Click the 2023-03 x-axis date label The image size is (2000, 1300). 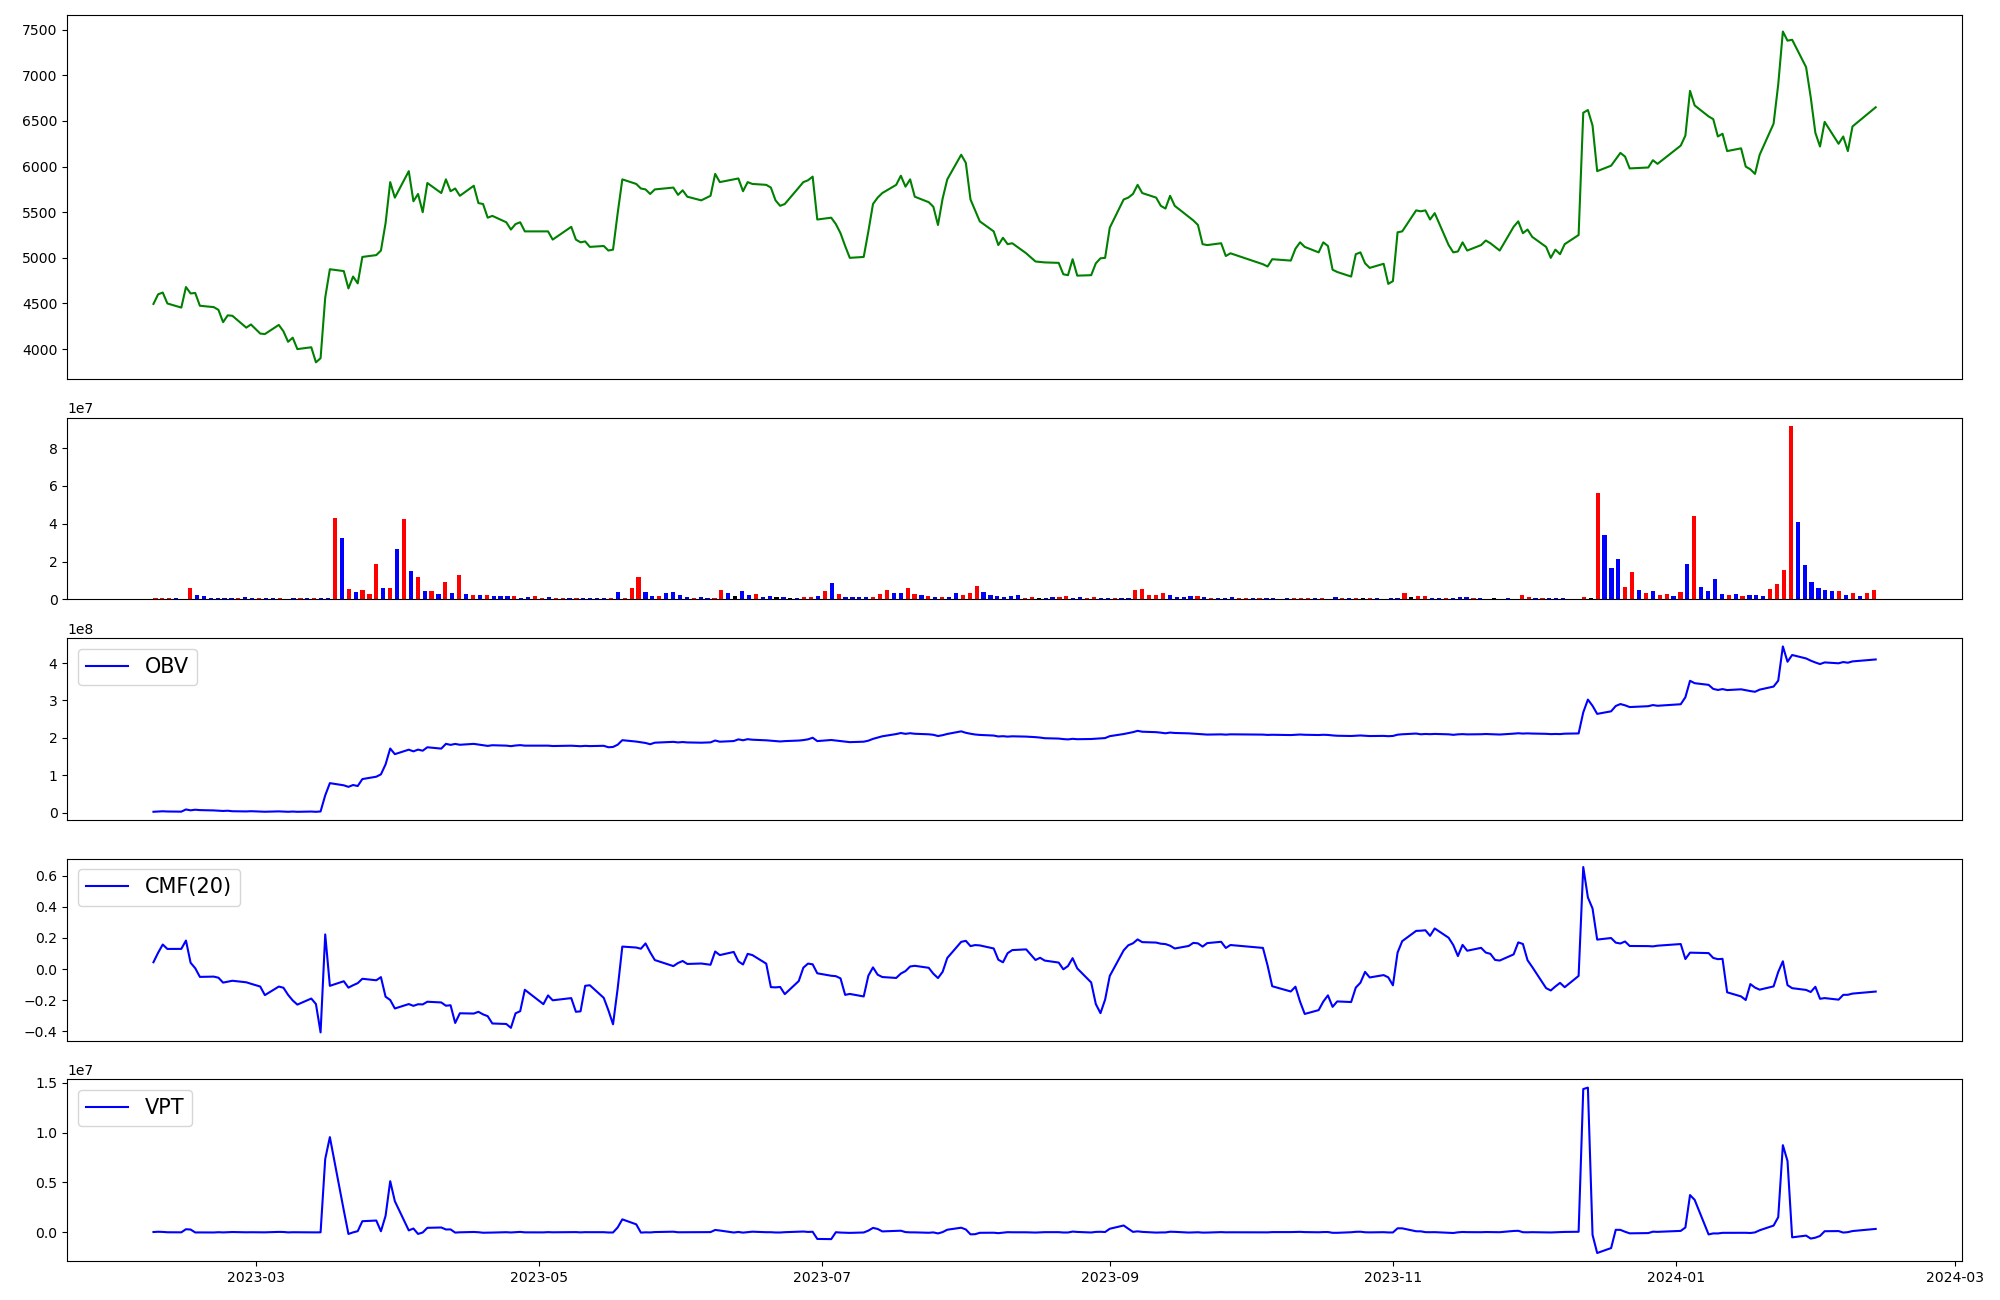point(256,1277)
